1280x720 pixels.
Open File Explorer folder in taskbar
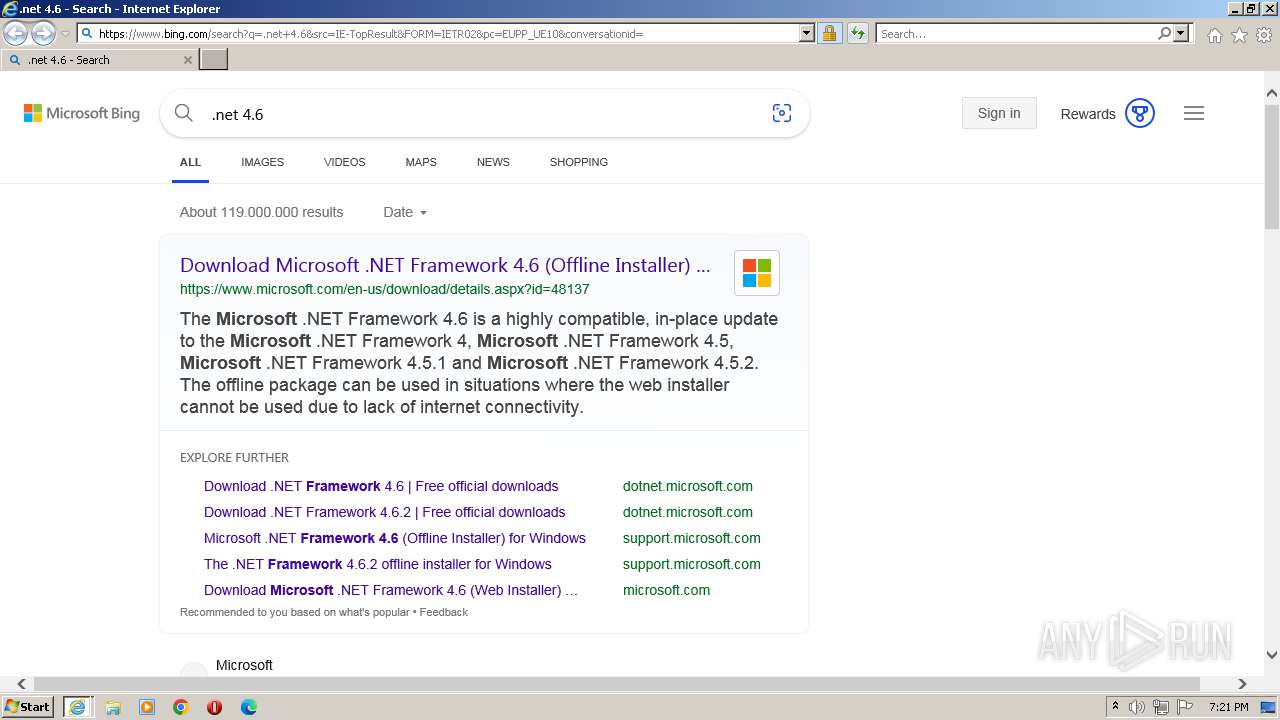tap(113, 707)
